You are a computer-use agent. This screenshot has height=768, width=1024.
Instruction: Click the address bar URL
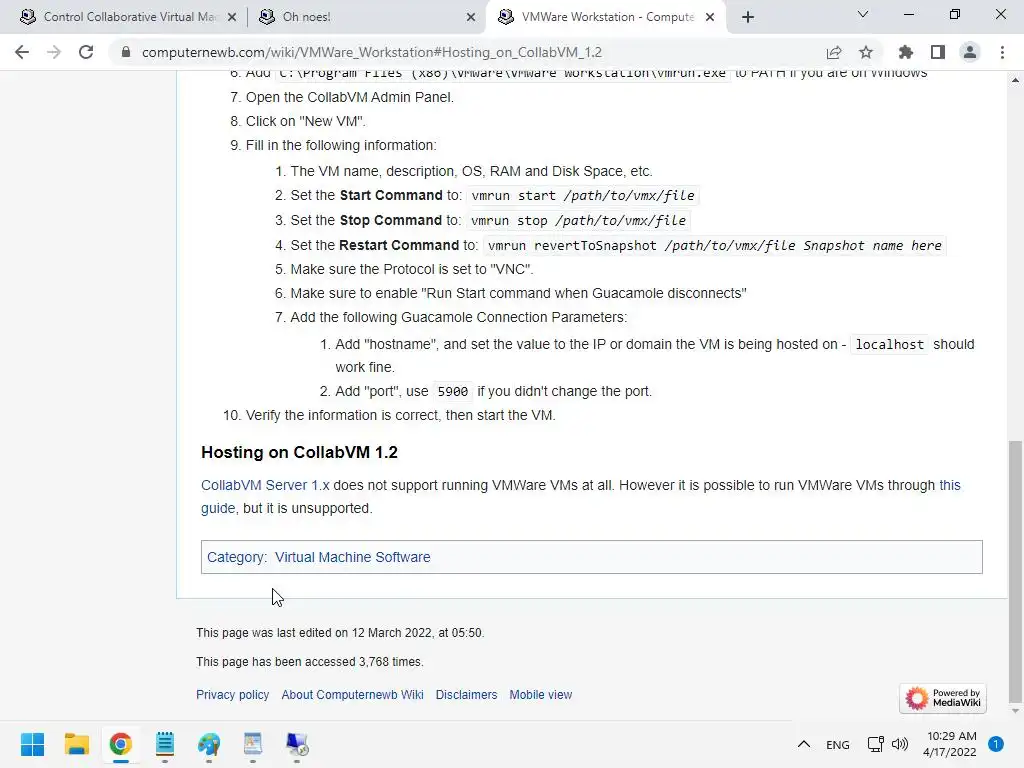coord(372,52)
